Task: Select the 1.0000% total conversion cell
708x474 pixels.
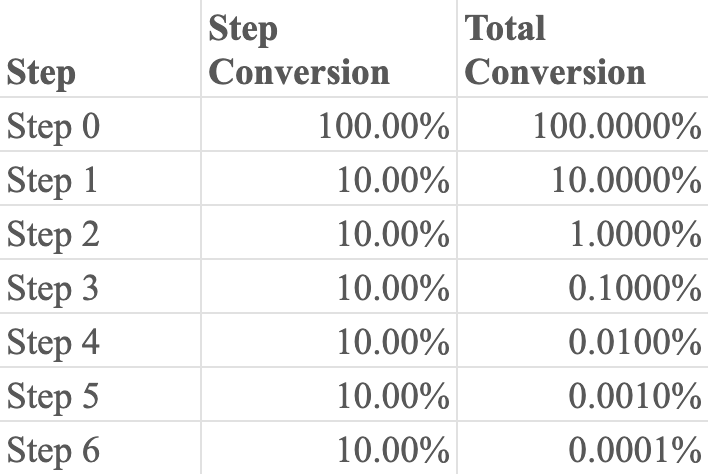Action: pyautogui.click(x=634, y=235)
